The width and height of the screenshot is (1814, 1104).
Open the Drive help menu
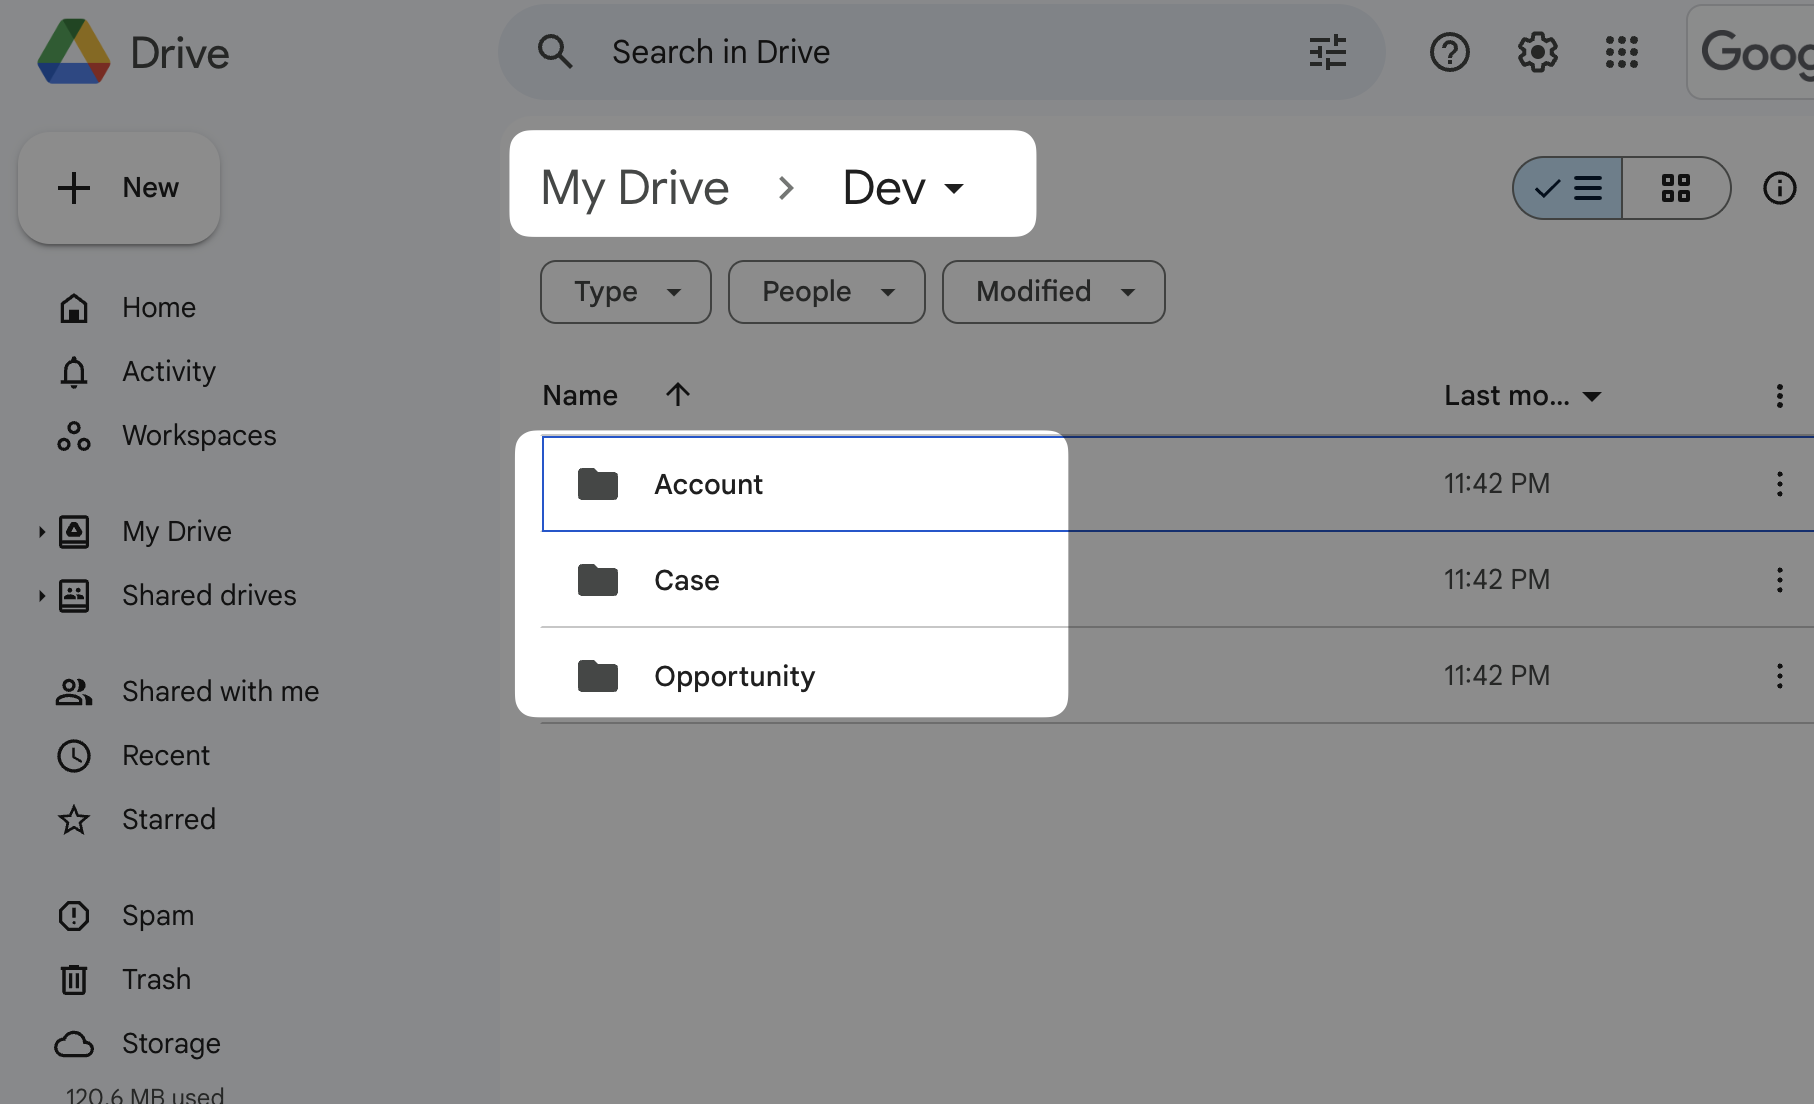[1449, 52]
